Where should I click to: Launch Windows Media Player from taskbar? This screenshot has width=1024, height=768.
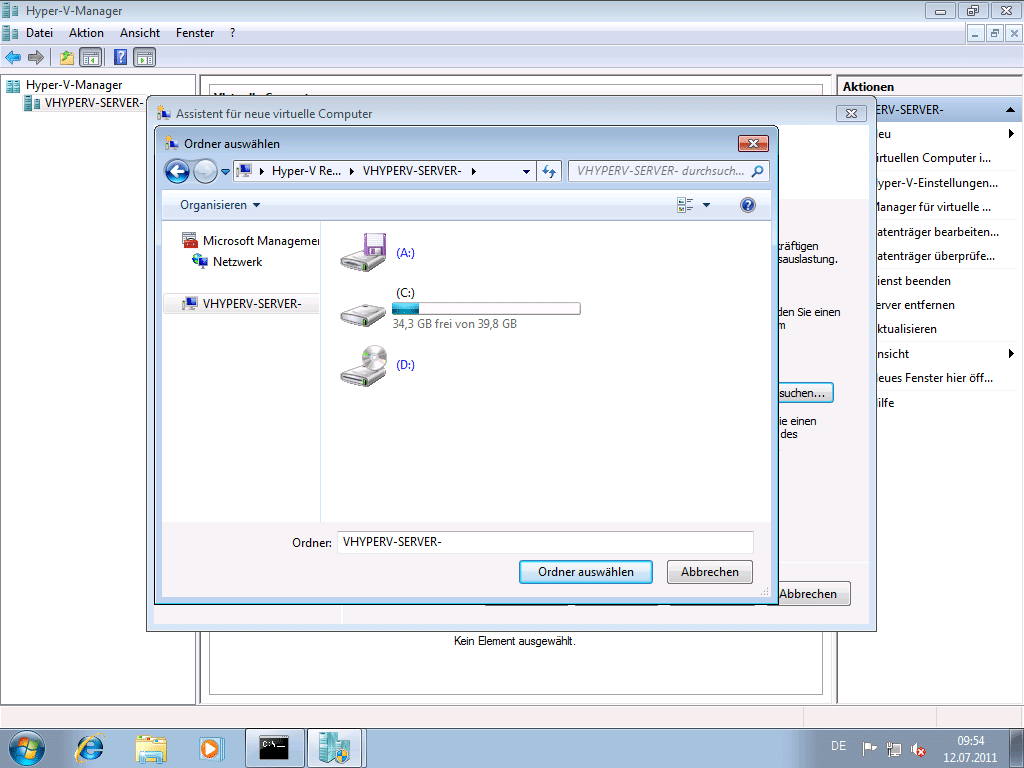tap(212, 748)
